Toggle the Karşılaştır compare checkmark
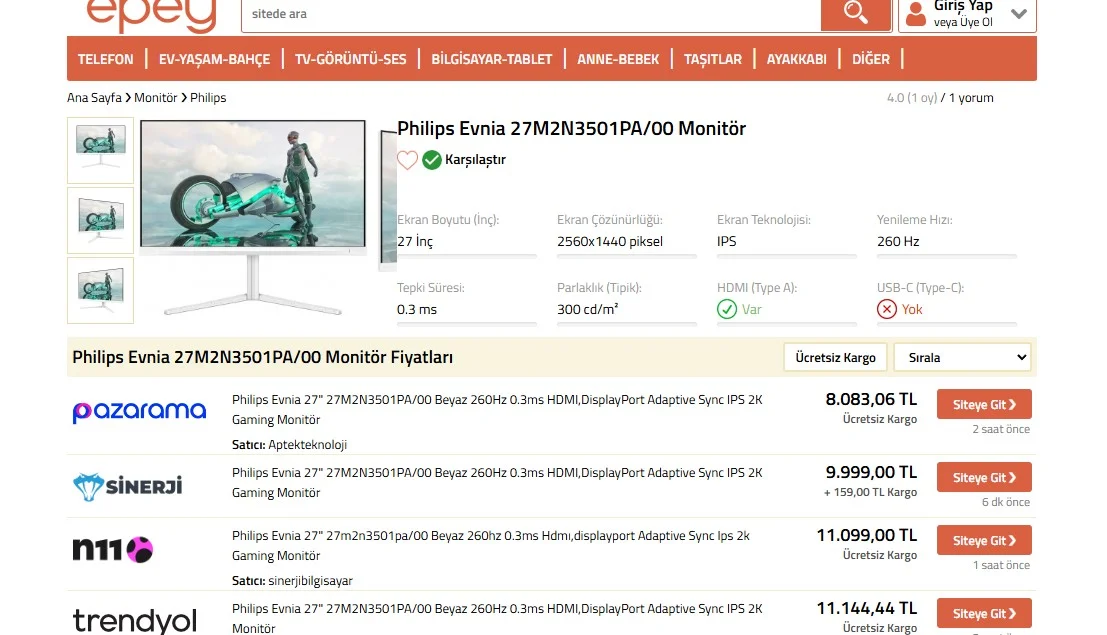Screen dimensions: 1107x635 point(431,160)
